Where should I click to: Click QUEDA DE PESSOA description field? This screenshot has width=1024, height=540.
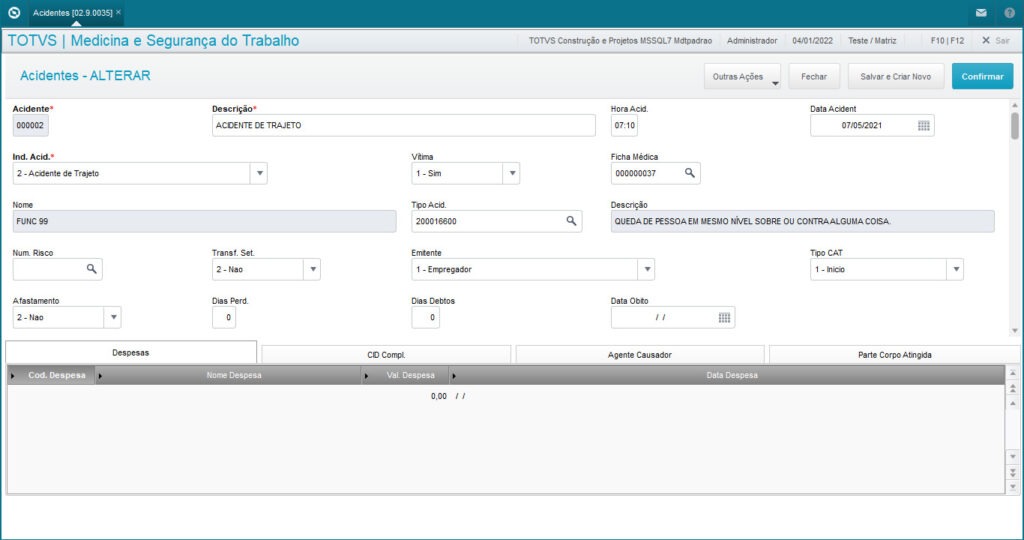pos(803,221)
